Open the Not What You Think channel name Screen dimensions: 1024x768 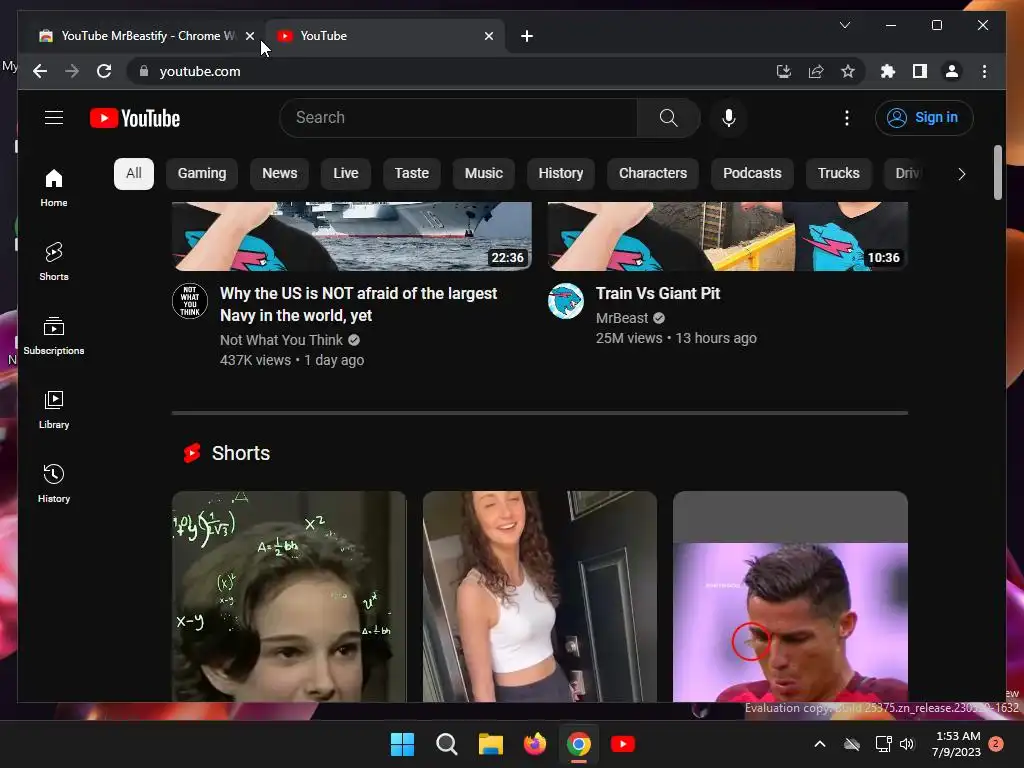[x=281, y=340]
